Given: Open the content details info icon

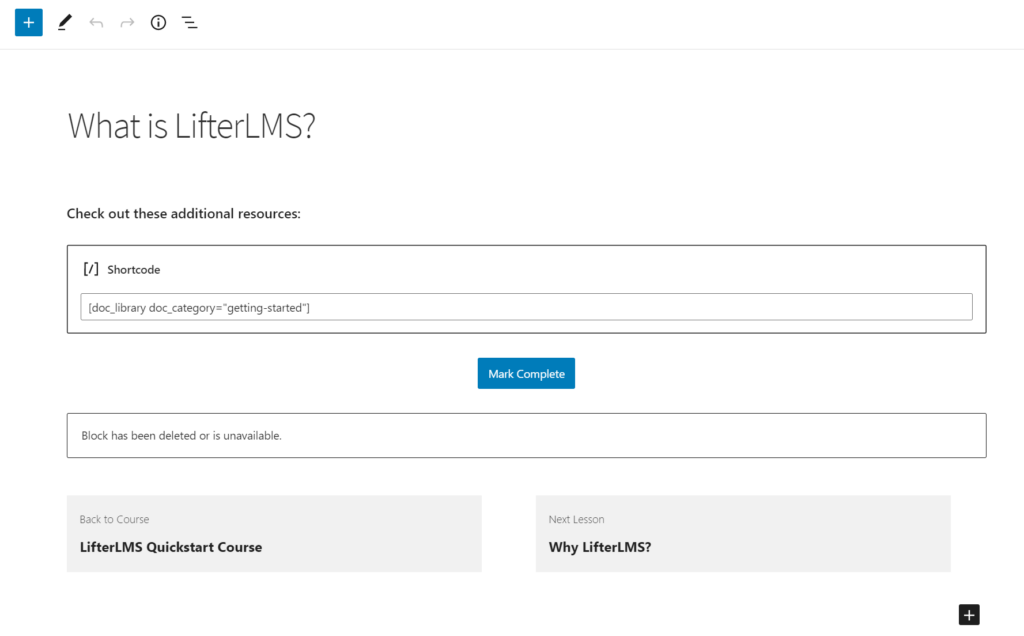Looking at the screenshot, I should click(x=158, y=23).
